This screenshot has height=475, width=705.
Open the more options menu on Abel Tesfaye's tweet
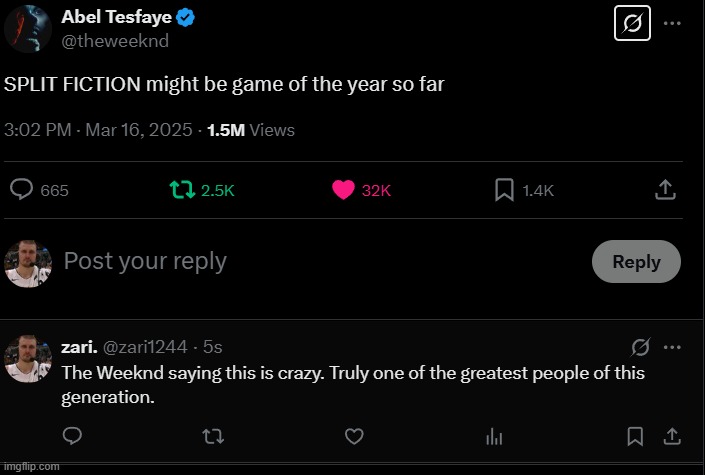coord(673,22)
